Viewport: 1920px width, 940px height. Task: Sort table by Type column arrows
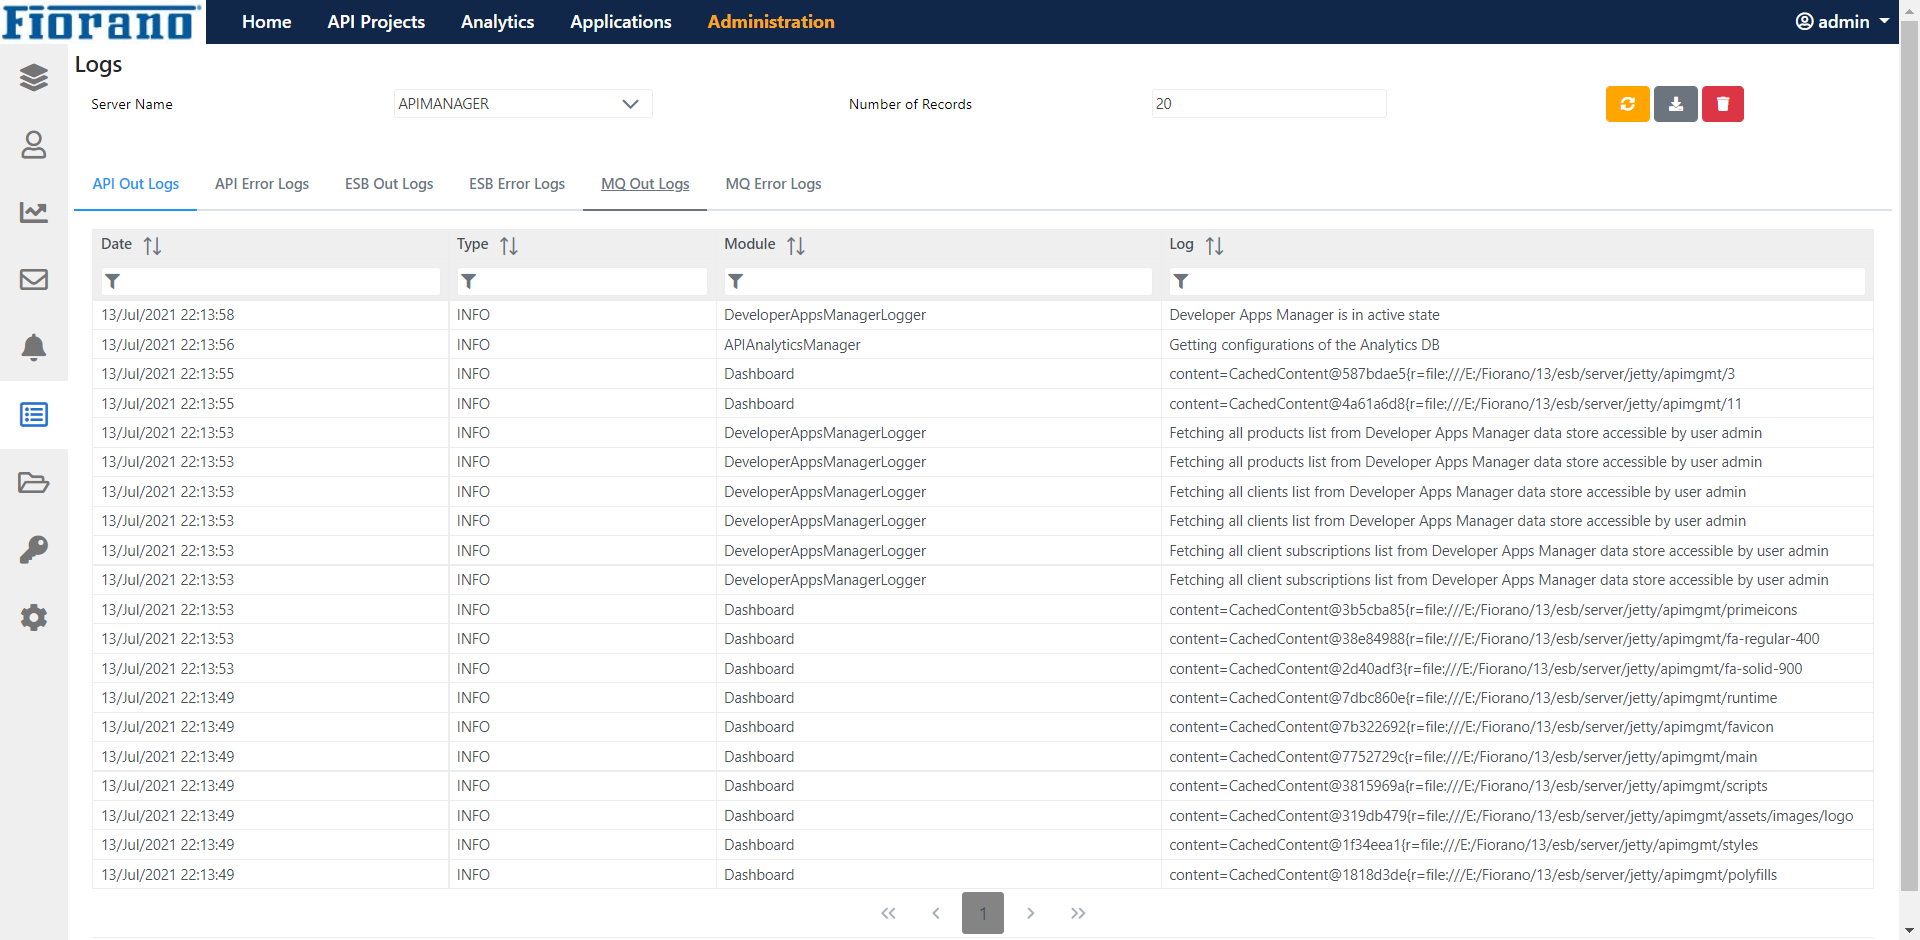click(x=509, y=245)
